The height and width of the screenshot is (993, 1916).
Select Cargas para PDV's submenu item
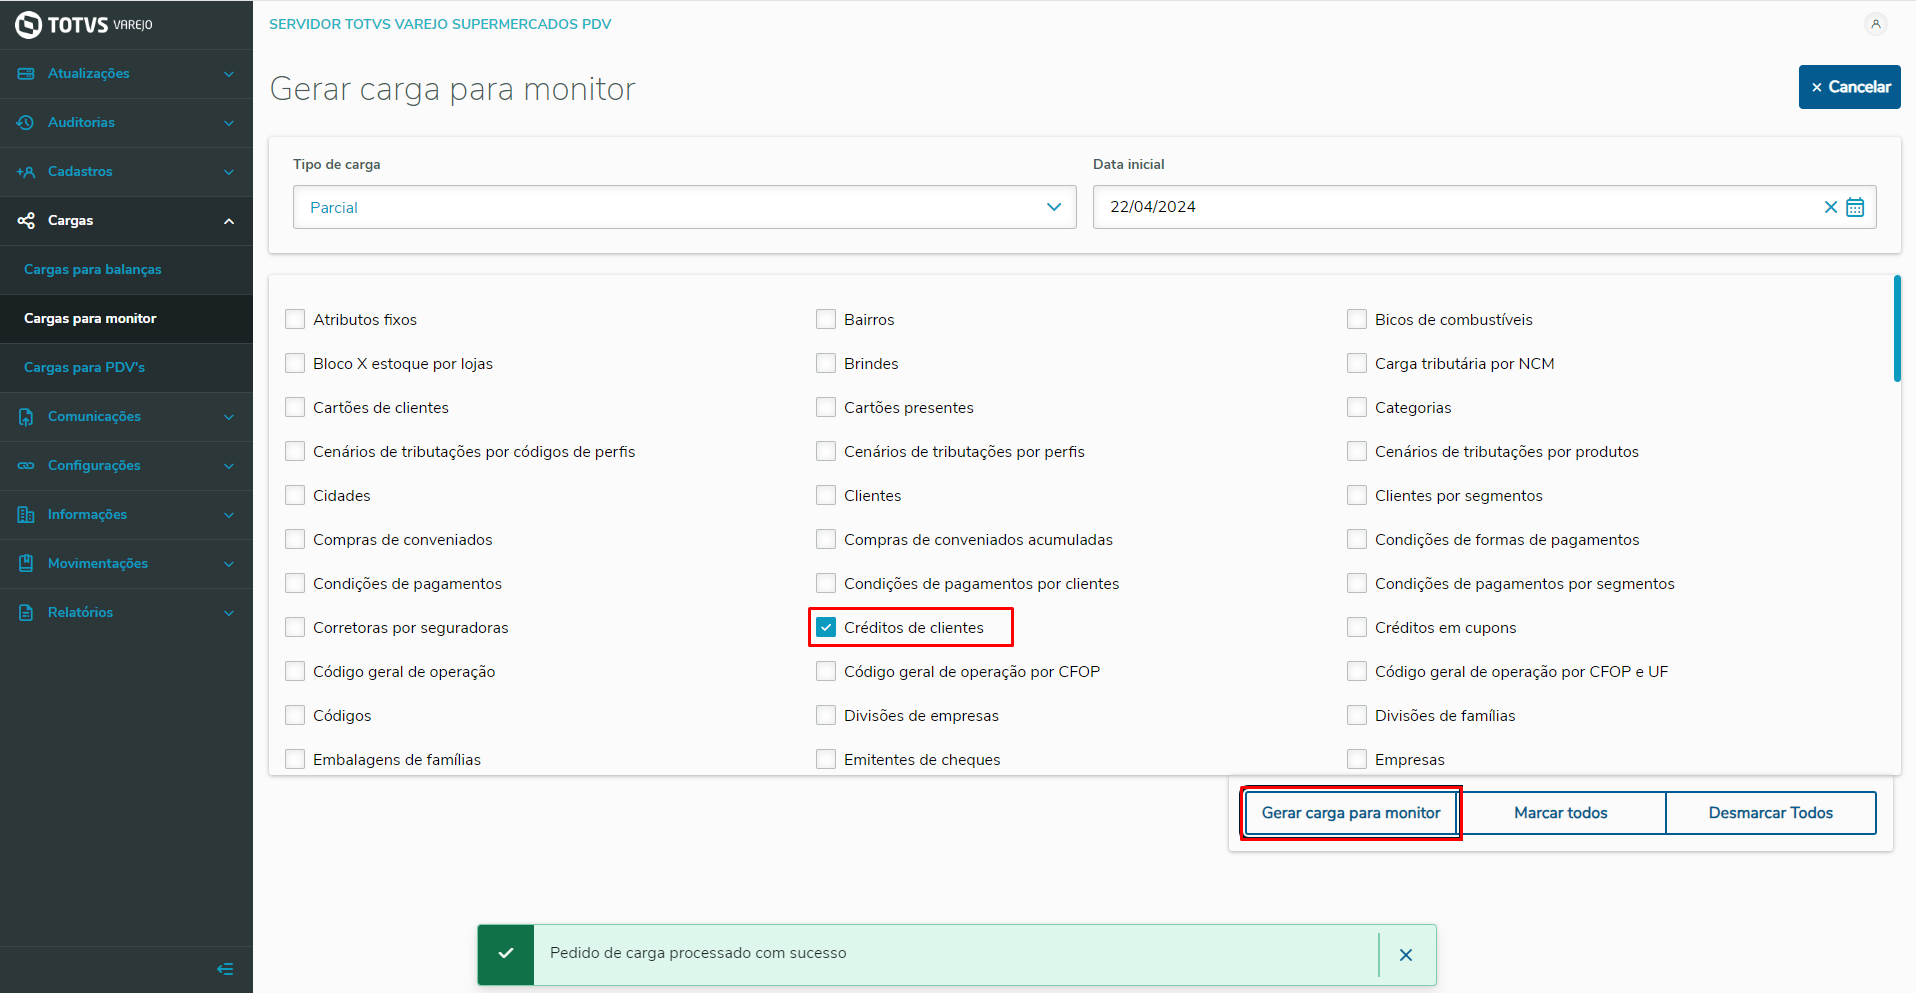pyautogui.click(x=85, y=367)
